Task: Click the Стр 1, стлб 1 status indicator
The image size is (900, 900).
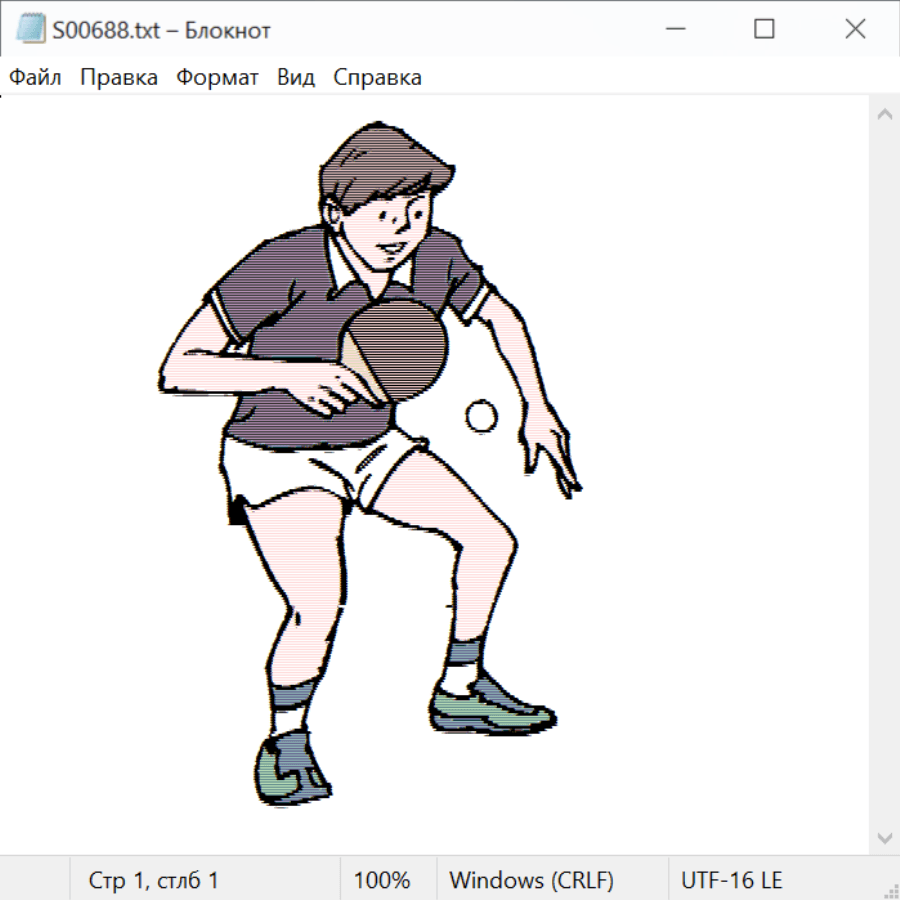Action: (154, 880)
